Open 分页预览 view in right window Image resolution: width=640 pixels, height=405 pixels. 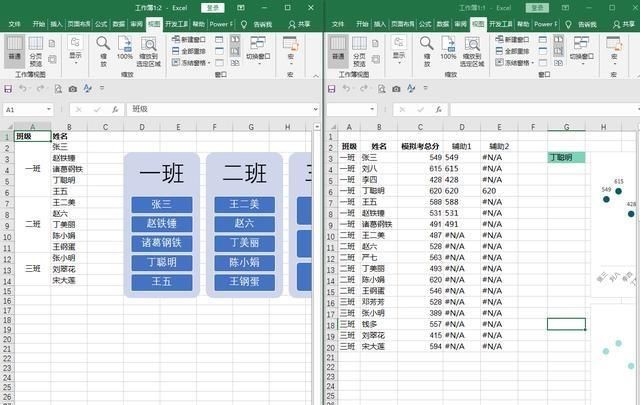coord(359,51)
